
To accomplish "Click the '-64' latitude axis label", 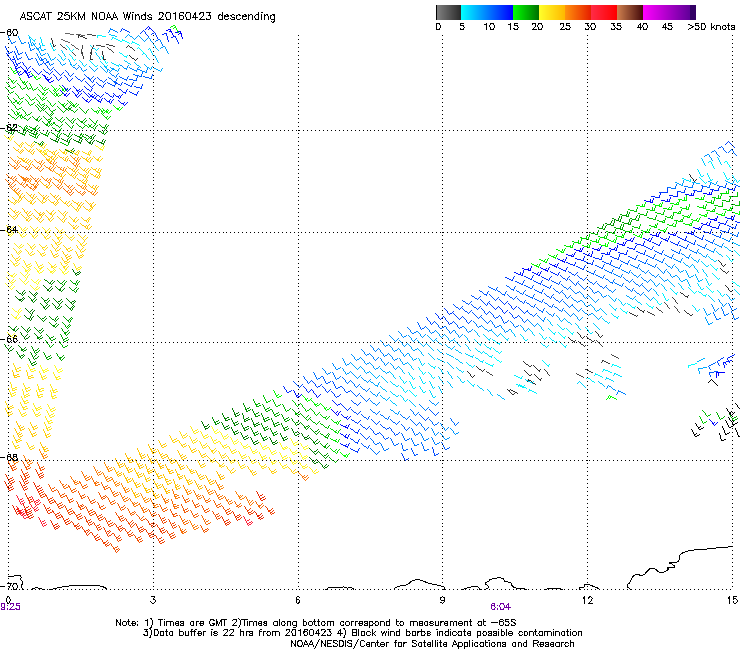I will (x=9, y=230).
